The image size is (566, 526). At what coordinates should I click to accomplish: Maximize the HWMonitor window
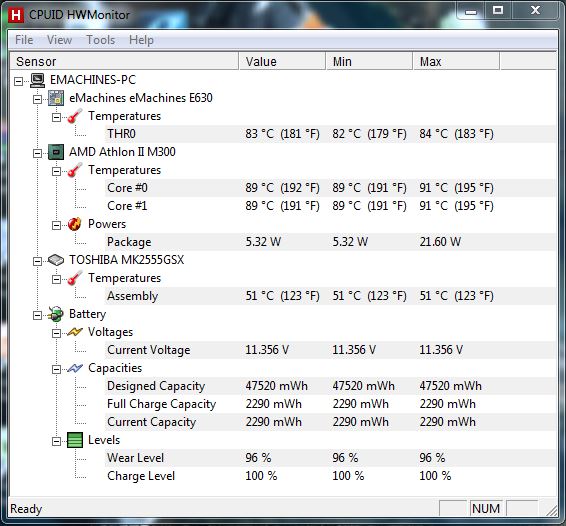(x=498, y=11)
